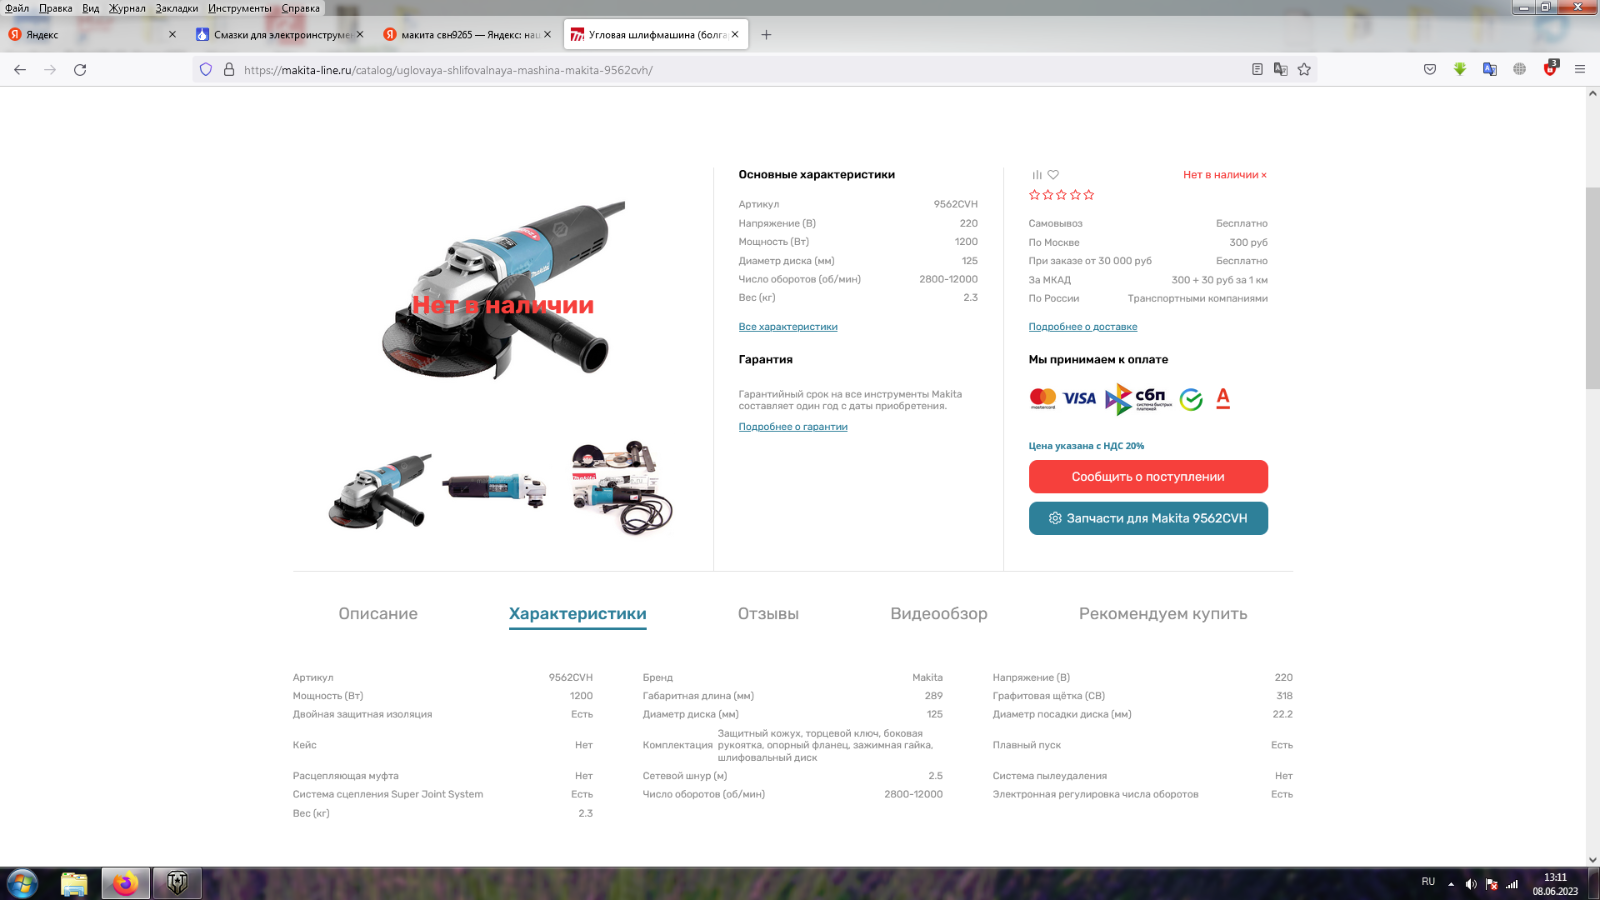The image size is (1600, 900).
Task: Open tracking protection shield in address bar
Action: coord(206,70)
